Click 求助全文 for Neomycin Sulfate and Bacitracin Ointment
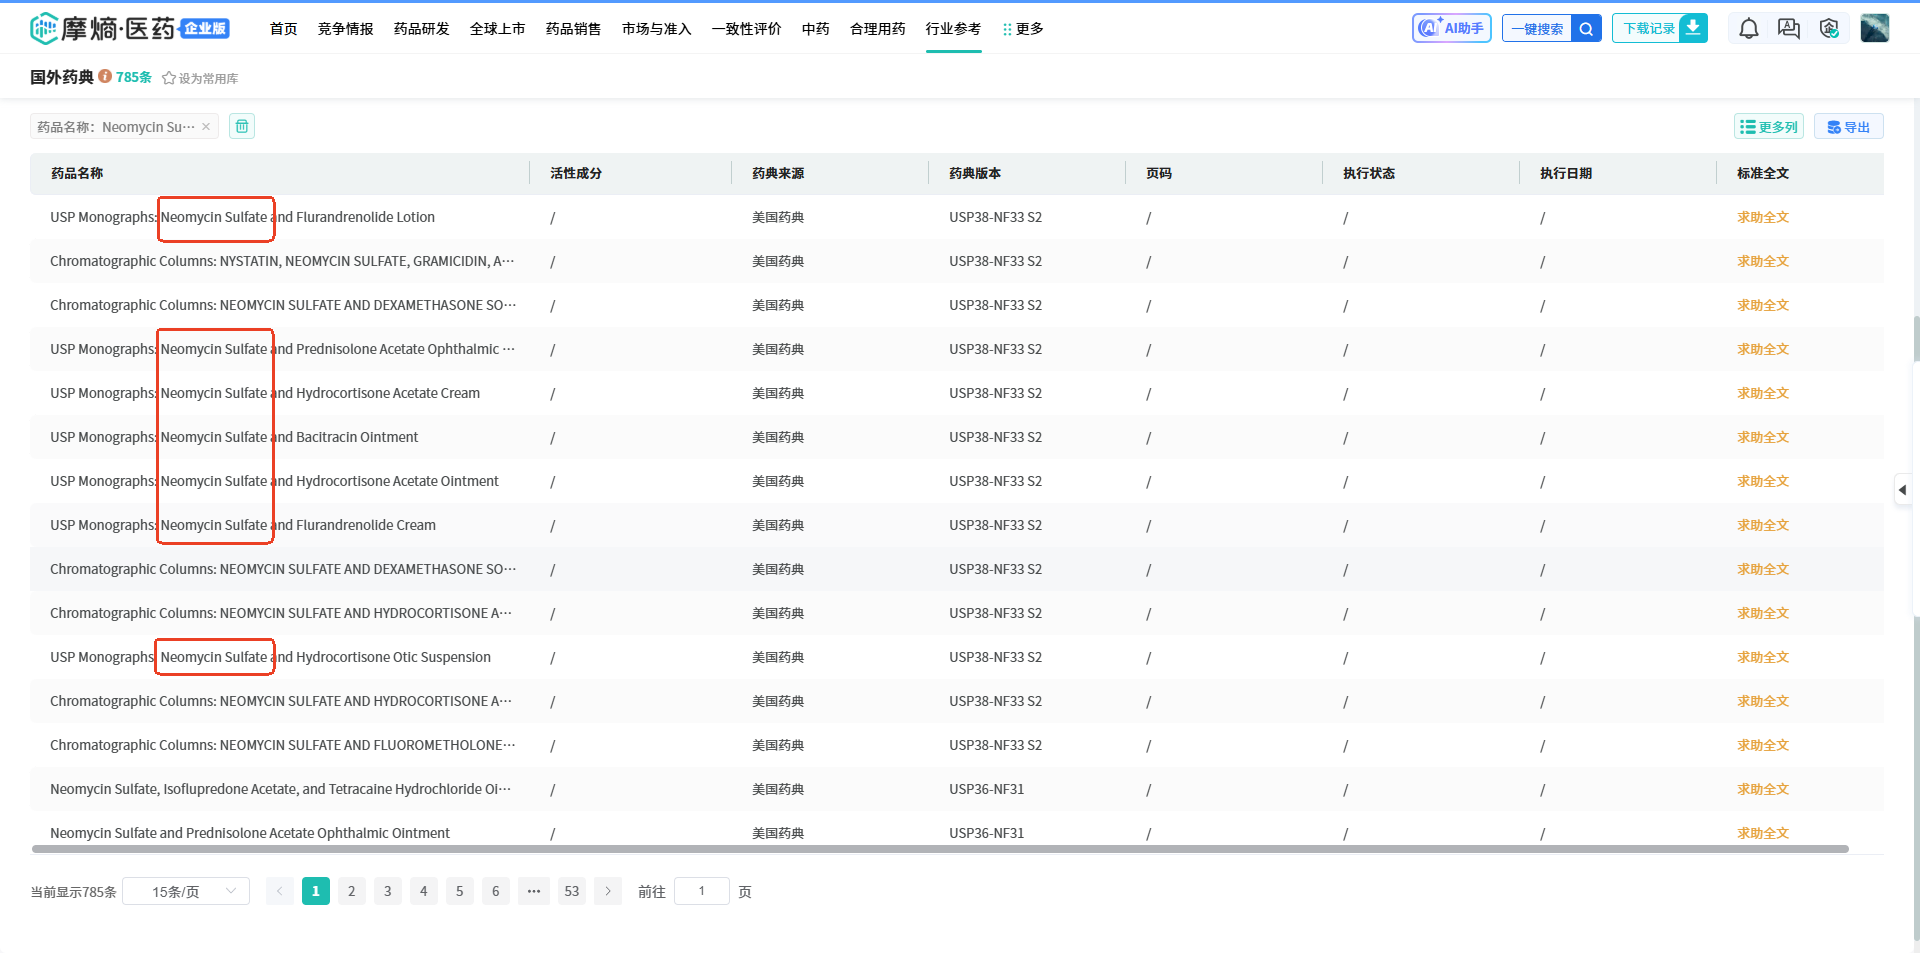The width and height of the screenshot is (1920, 953). point(1762,437)
